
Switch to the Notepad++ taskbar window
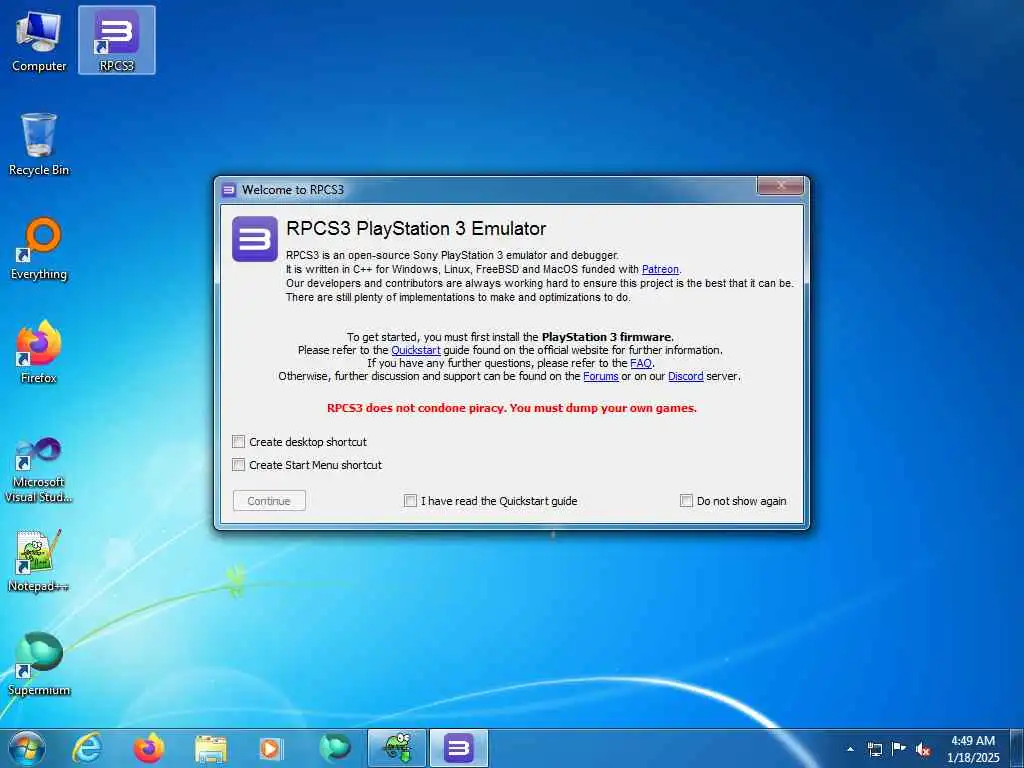(396, 748)
